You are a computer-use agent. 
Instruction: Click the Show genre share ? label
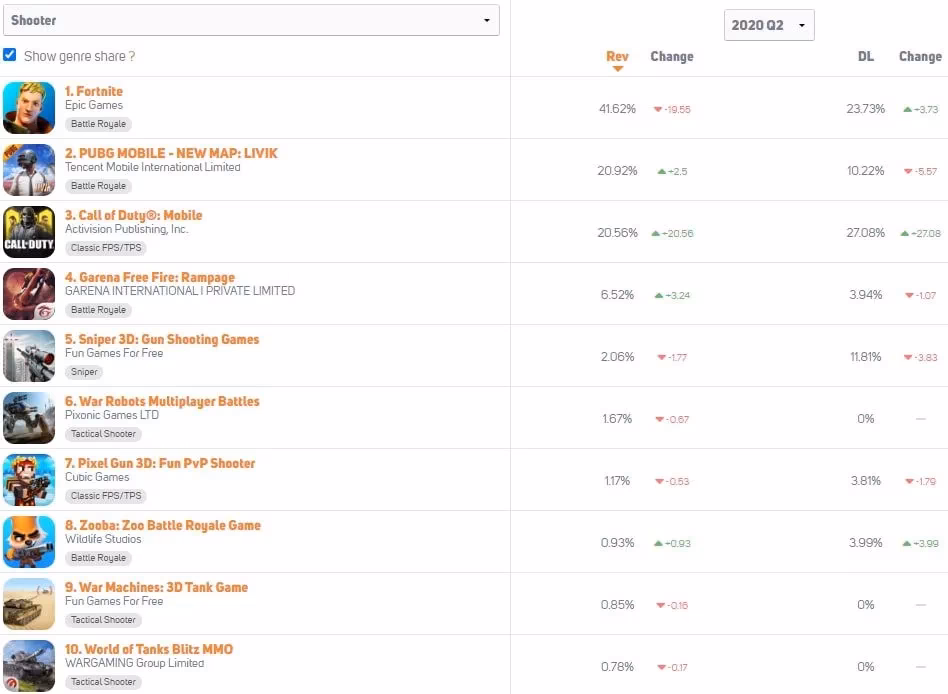[x=79, y=56]
